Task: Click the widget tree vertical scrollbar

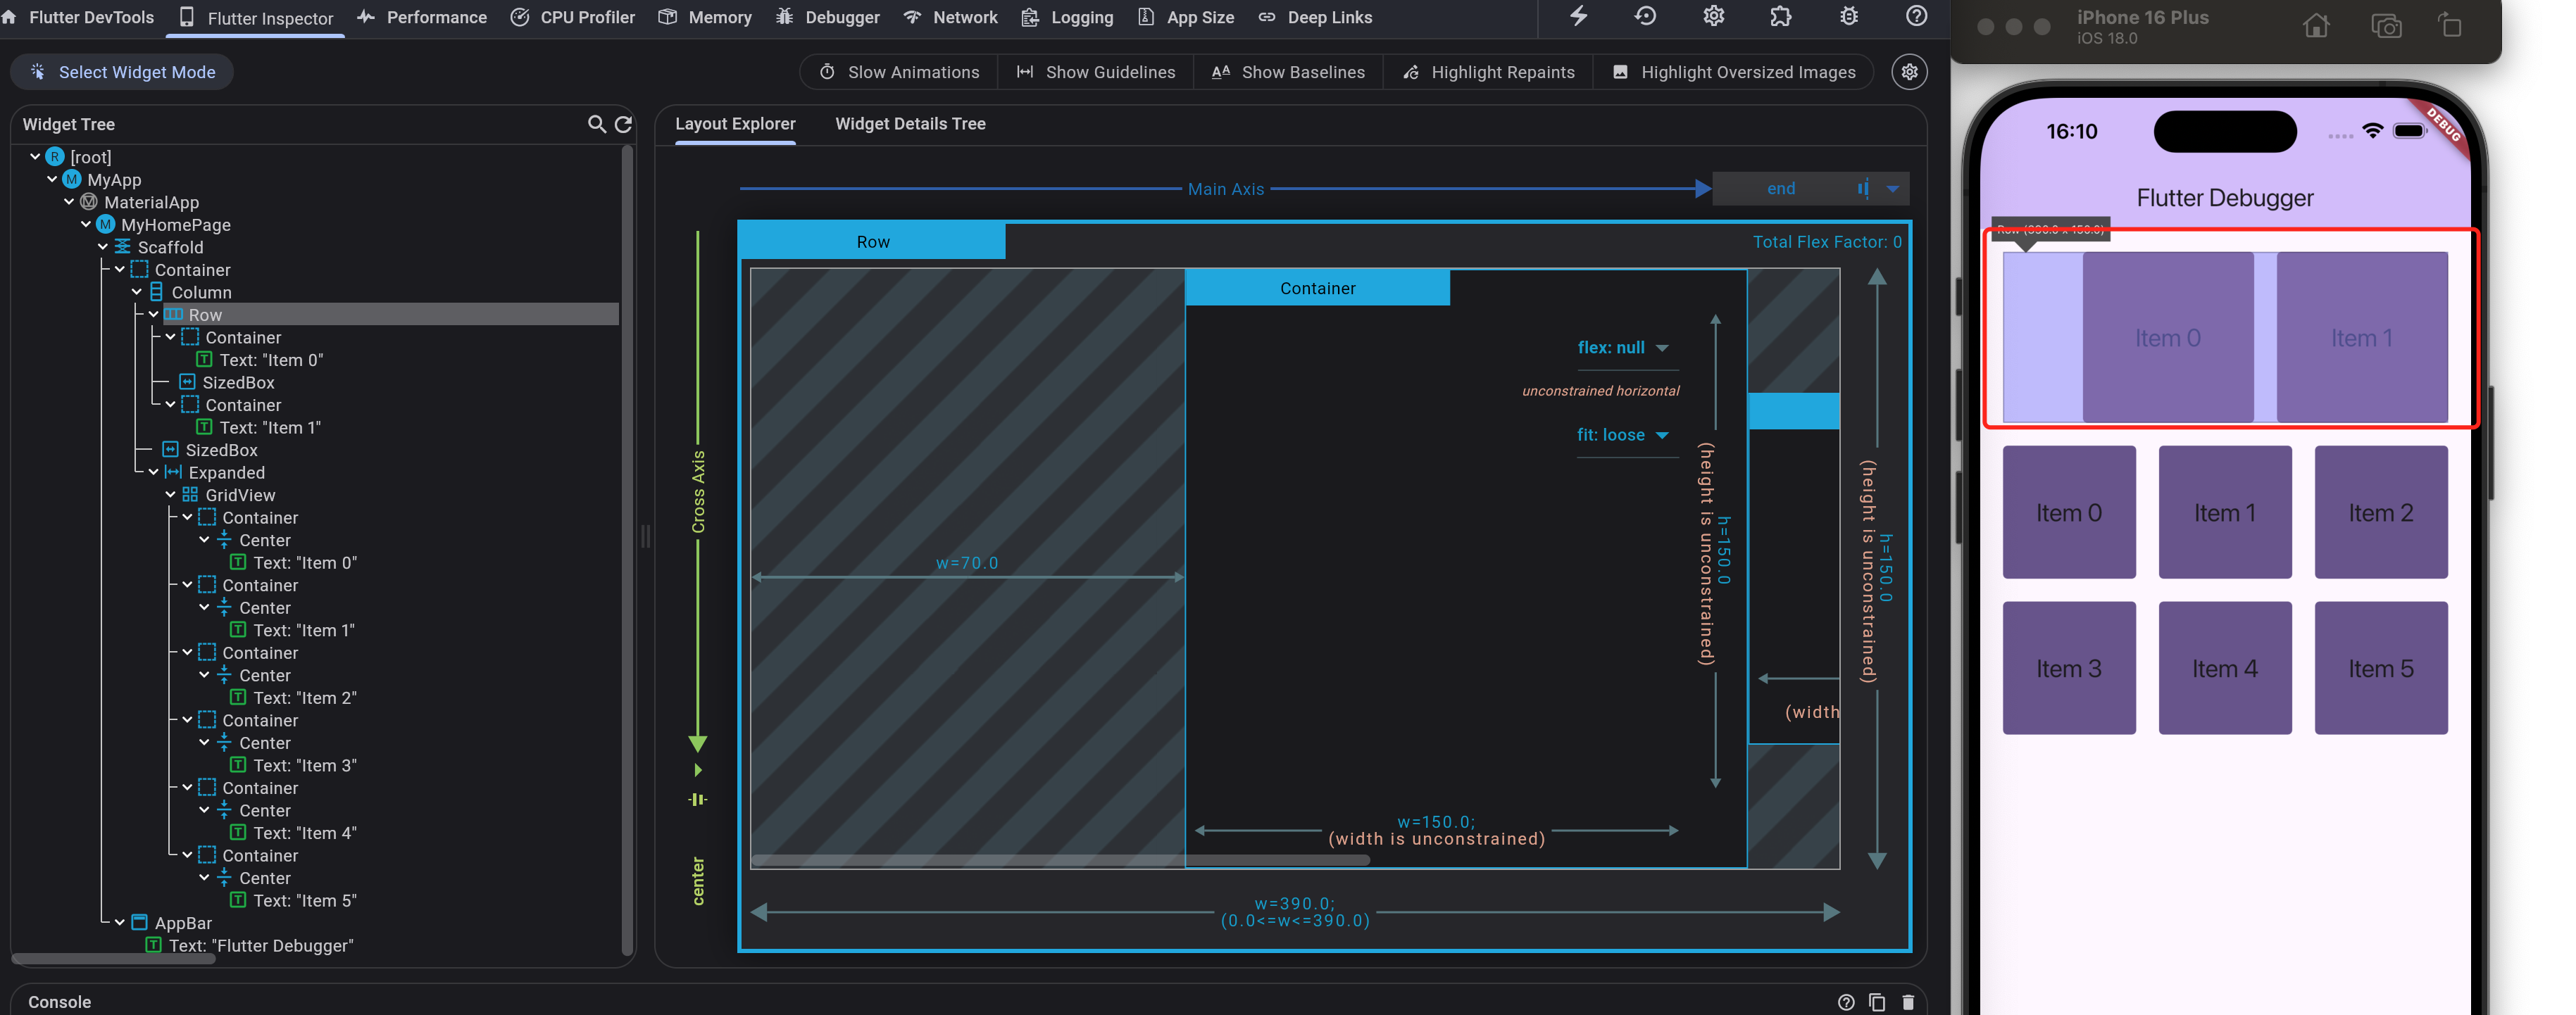Action: click(x=627, y=550)
